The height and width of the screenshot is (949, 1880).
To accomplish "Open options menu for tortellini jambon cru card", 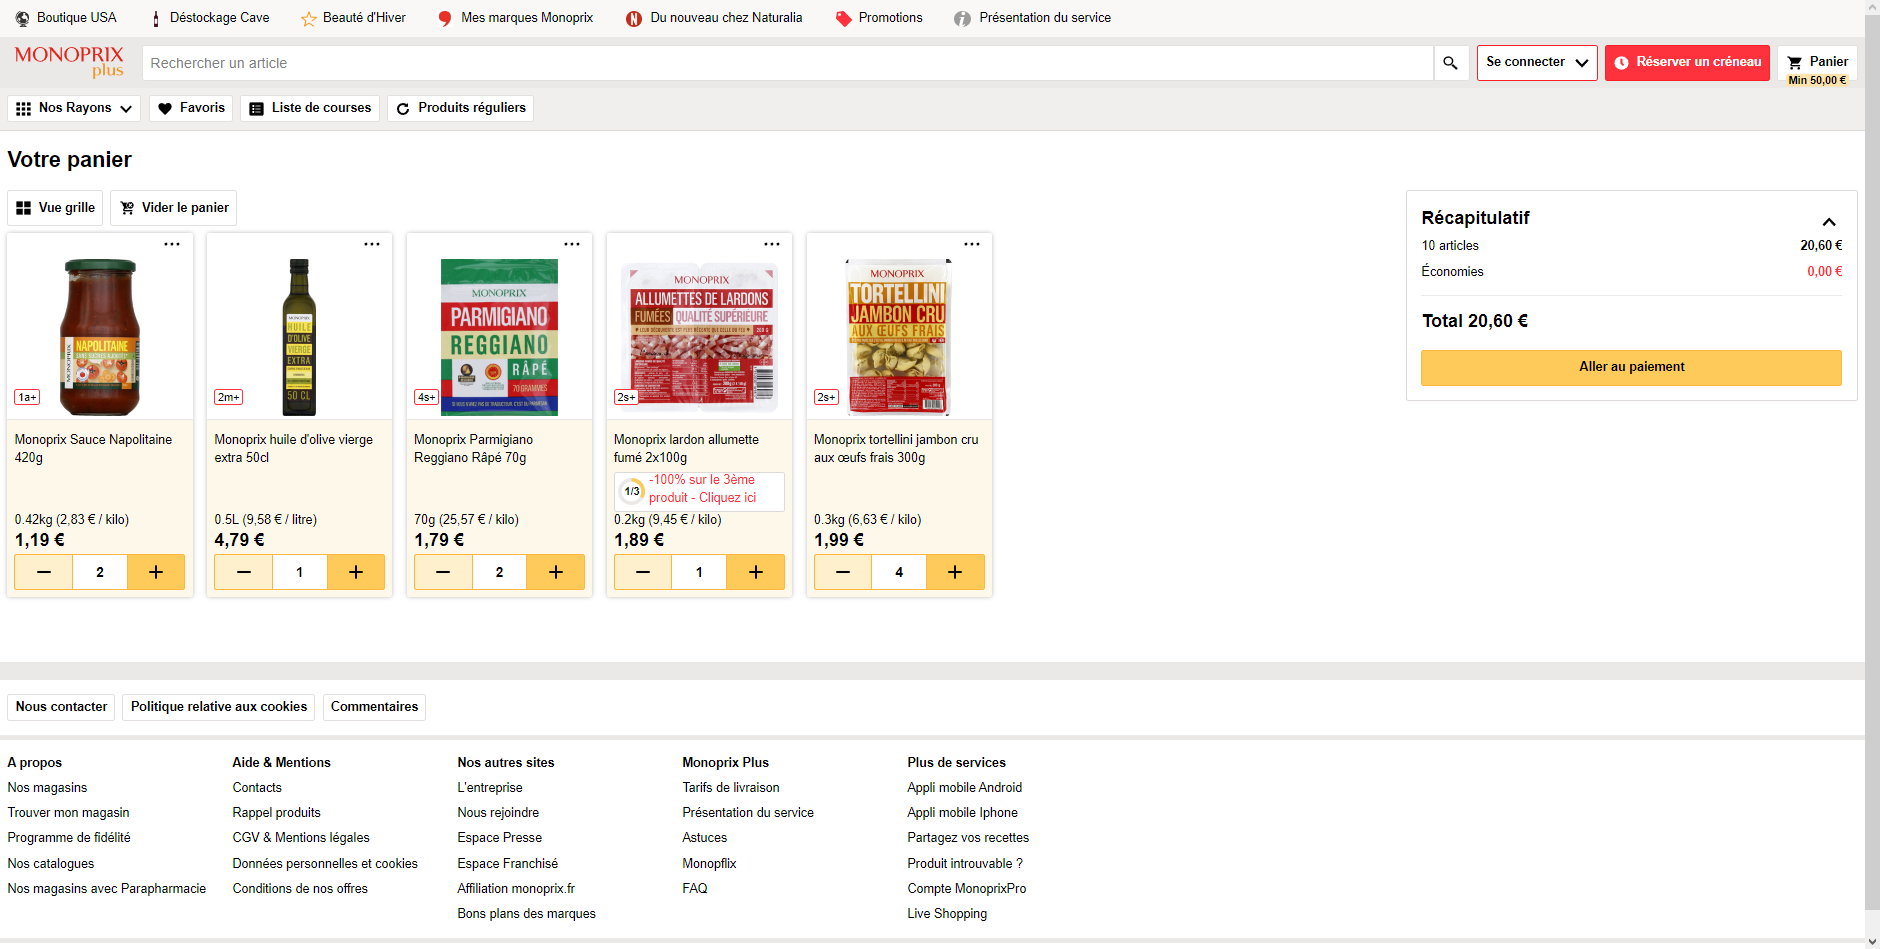I will tap(972, 244).
